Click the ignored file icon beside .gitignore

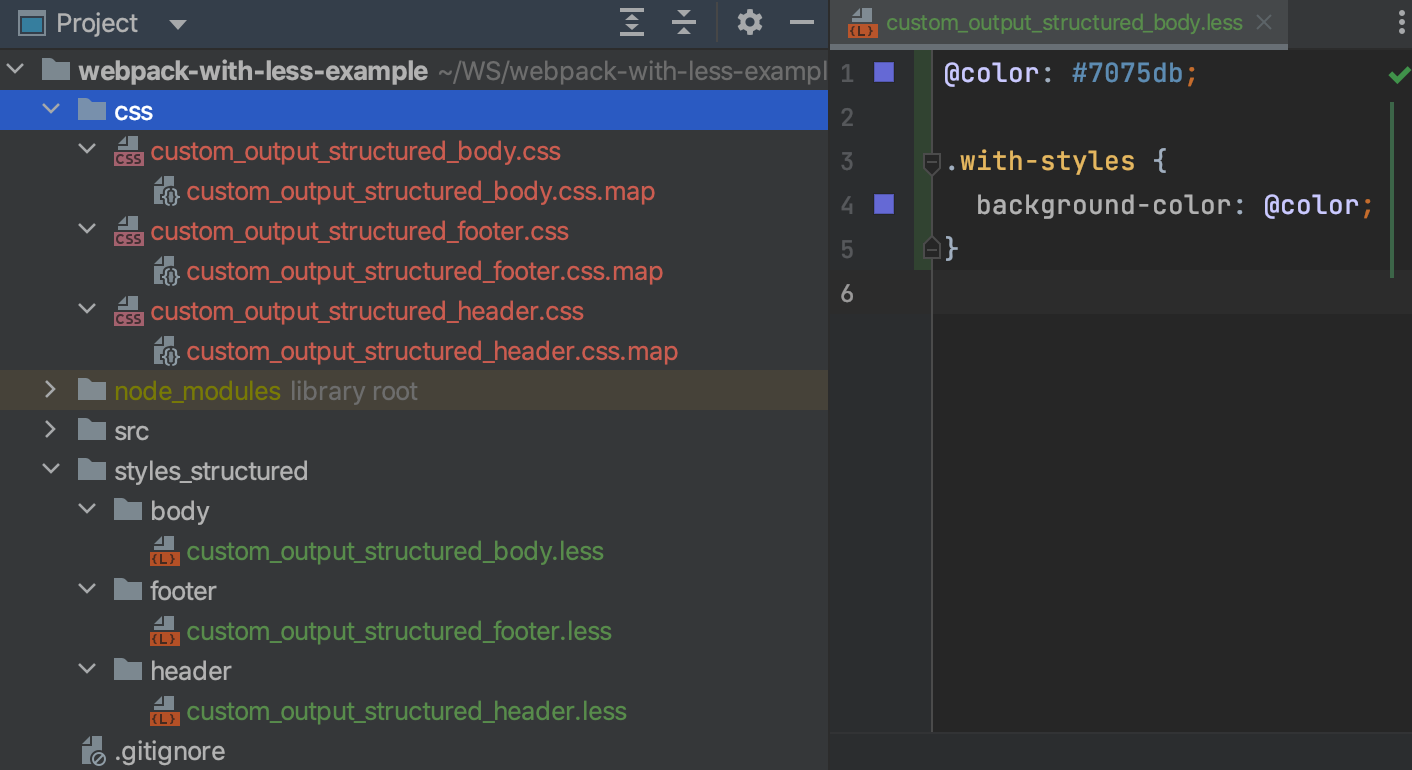pos(93,751)
